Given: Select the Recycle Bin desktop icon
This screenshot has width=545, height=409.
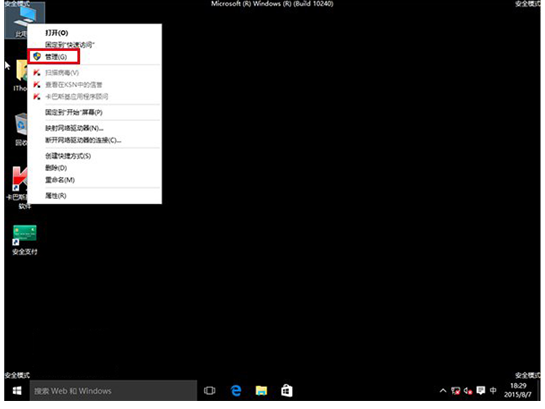Looking at the screenshot, I should pos(20,129).
